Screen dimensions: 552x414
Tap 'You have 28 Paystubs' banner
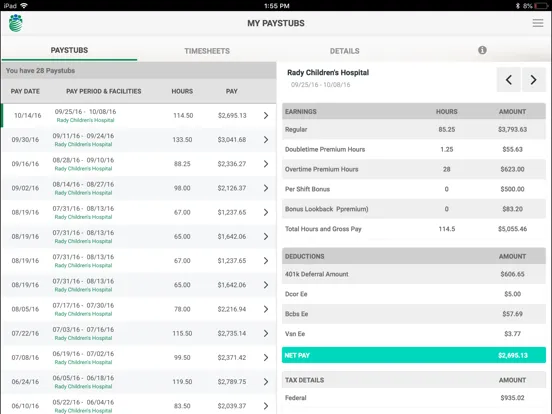tap(139, 71)
